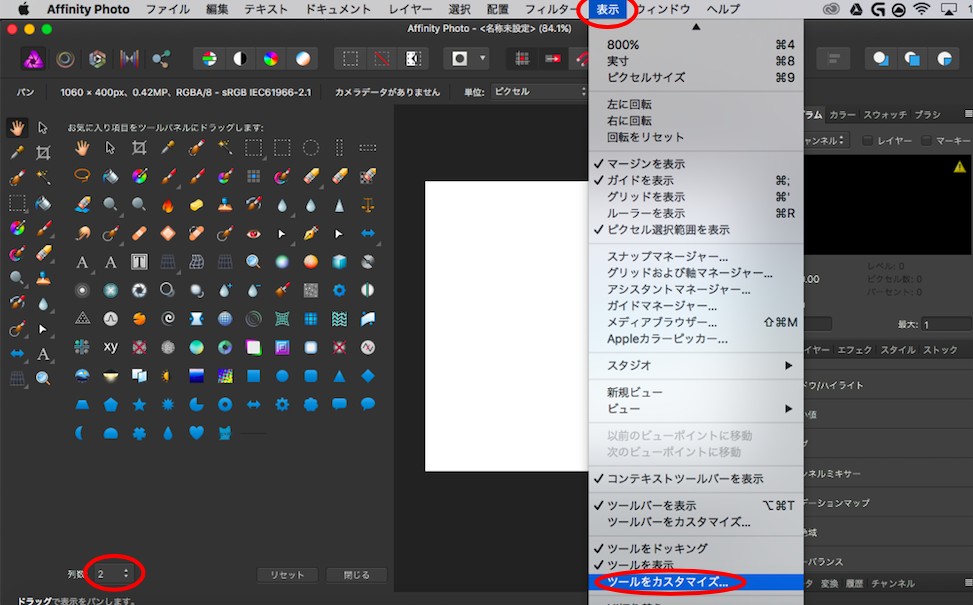The height and width of the screenshot is (605, 973).
Task: Click the リセット button
Action: 287,575
